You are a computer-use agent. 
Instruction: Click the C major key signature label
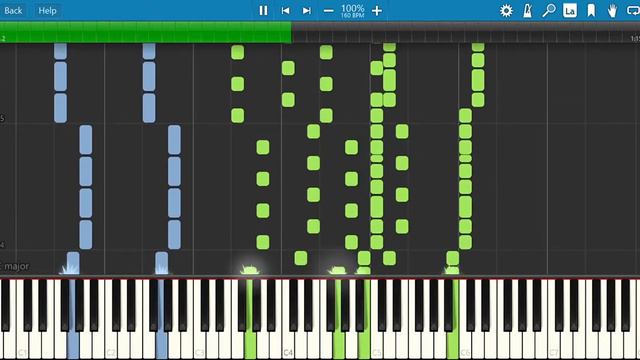point(15,267)
